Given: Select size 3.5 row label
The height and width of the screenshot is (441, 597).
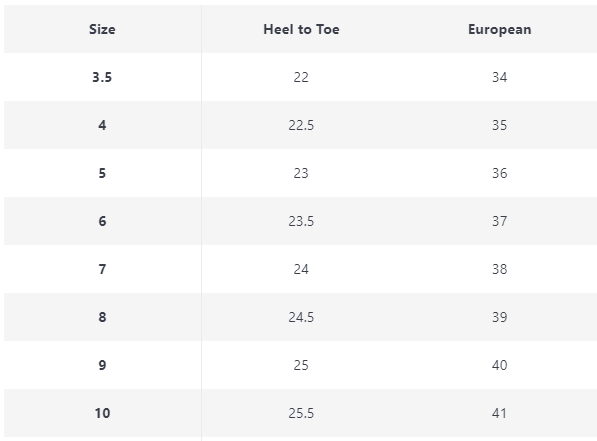Looking at the screenshot, I should click(x=102, y=77).
